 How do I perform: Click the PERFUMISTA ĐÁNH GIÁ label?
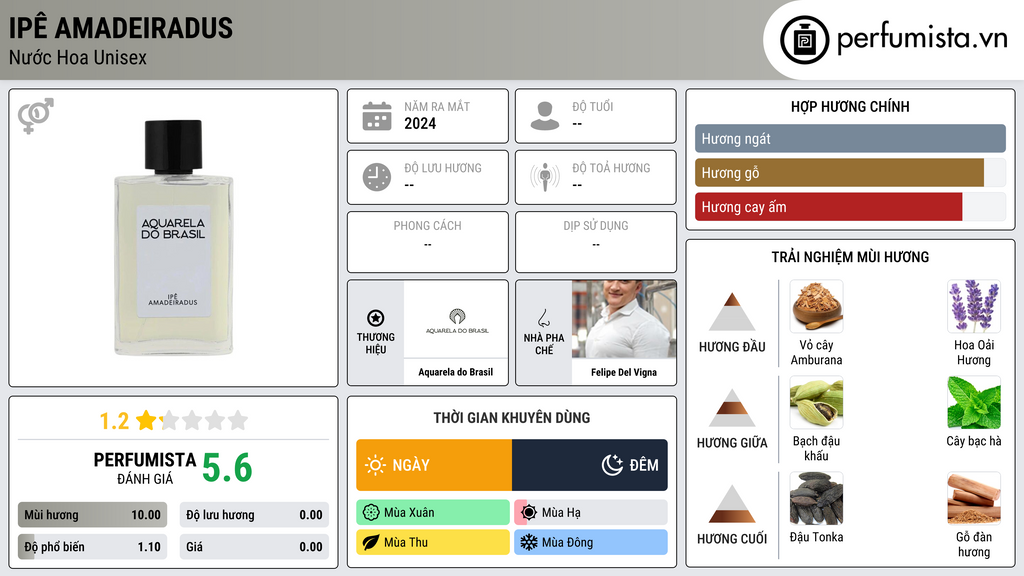(145, 468)
